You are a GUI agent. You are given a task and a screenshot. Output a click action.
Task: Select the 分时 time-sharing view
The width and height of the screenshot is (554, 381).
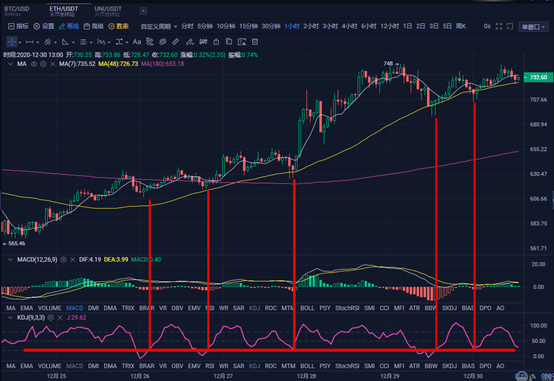[x=187, y=26]
